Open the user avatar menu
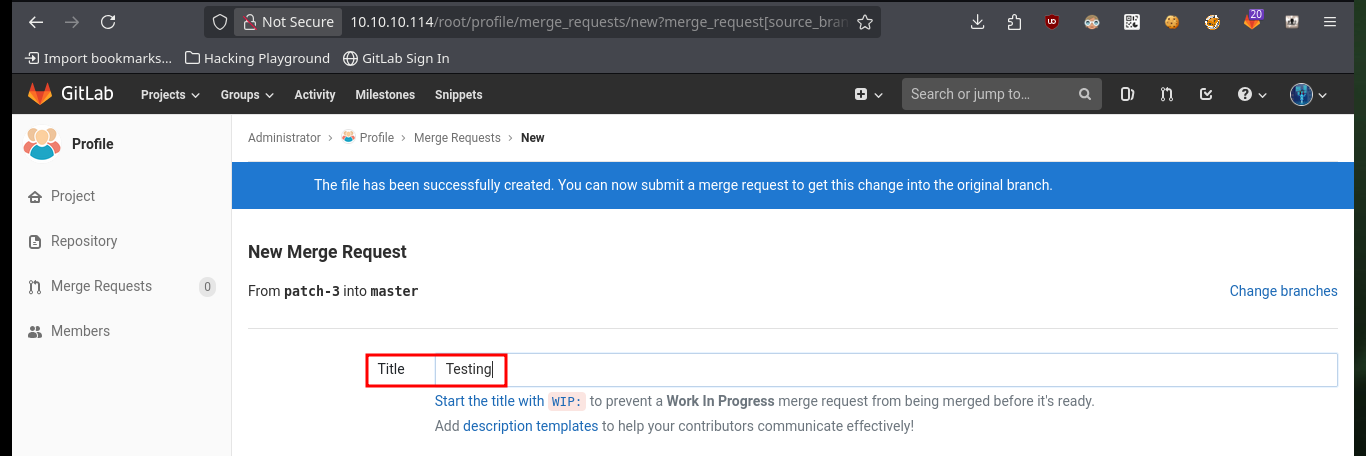The width and height of the screenshot is (1366, 456). [x=1308, y=94]
